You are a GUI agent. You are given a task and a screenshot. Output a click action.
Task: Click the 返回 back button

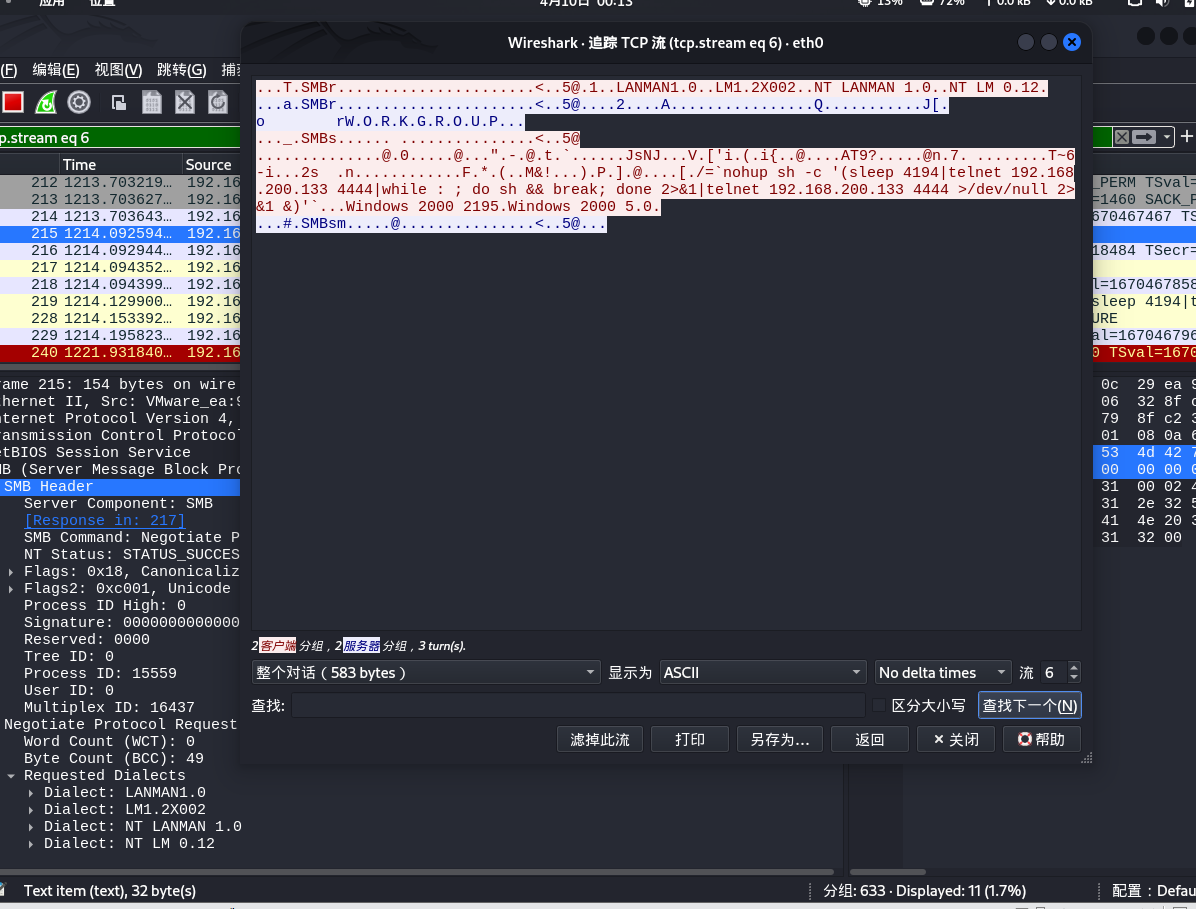pyautogui.click(x=870, y=740)
